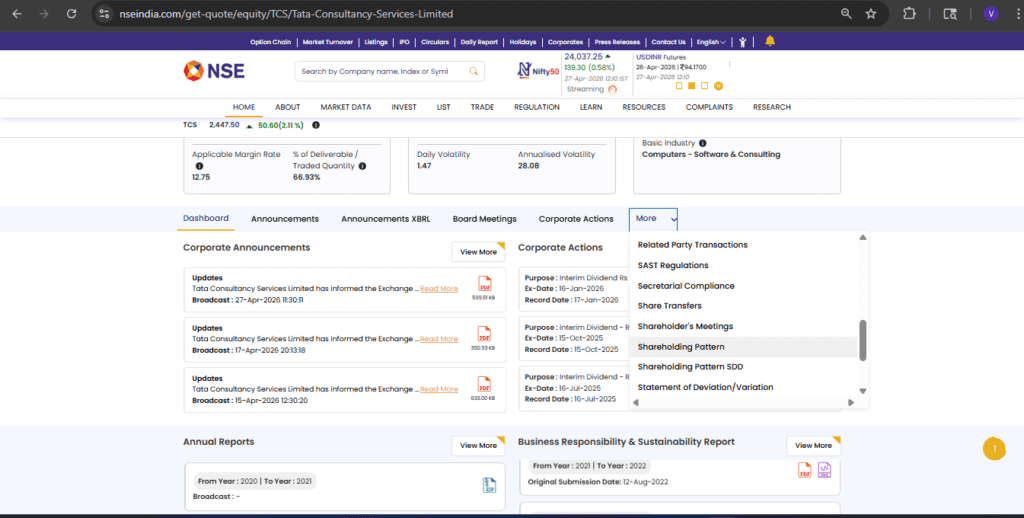Select the filled second carousel indicator square
The width and height of the screenshot is (1024, 518).
coord(692,86)
